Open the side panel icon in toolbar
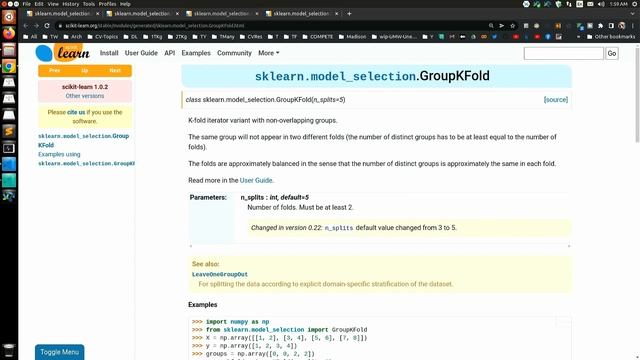Image resolution: width=640 pixels, height=360 pixels. [611, 25]
